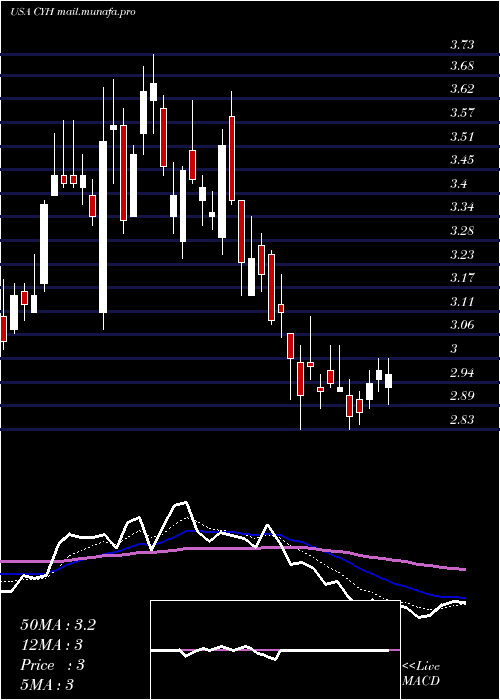
Task: Select the 3.51 price level label
Action: point(462,136)
